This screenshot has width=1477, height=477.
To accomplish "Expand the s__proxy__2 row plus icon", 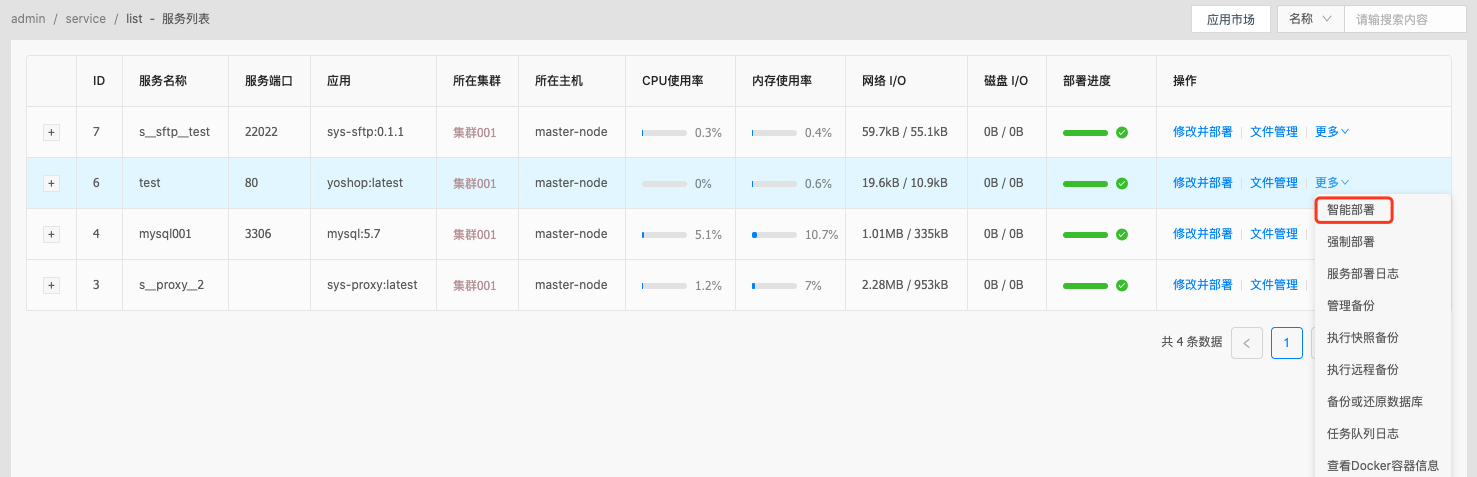I will point(51,285).
